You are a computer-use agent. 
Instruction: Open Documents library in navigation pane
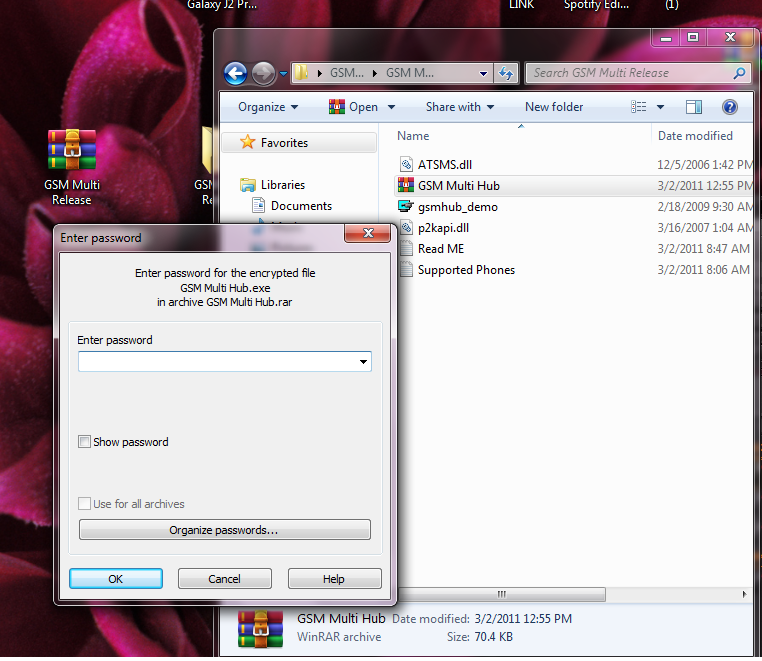click(x=301, y=206)
